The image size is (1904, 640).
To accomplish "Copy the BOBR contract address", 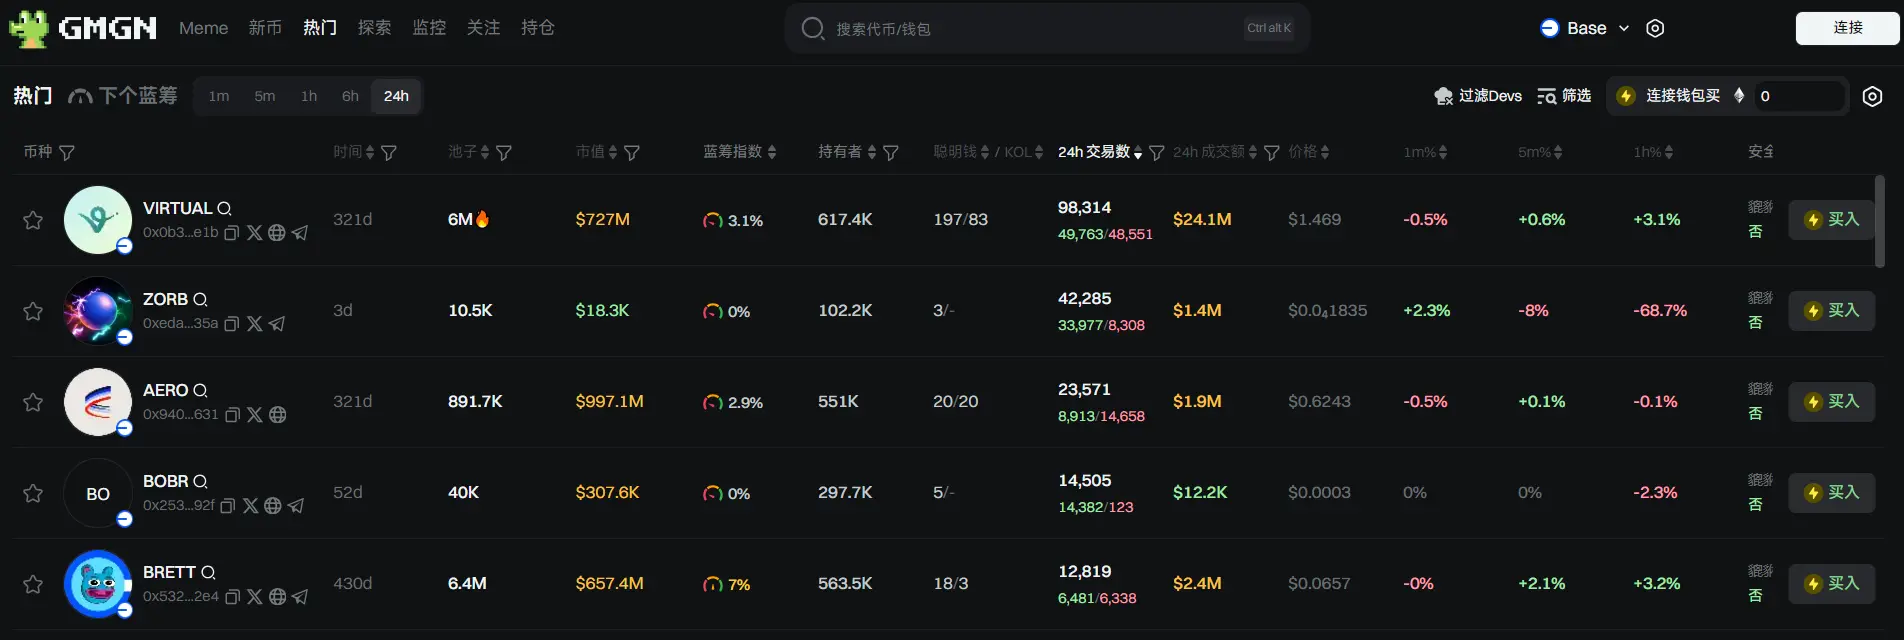I will (228, 506).
